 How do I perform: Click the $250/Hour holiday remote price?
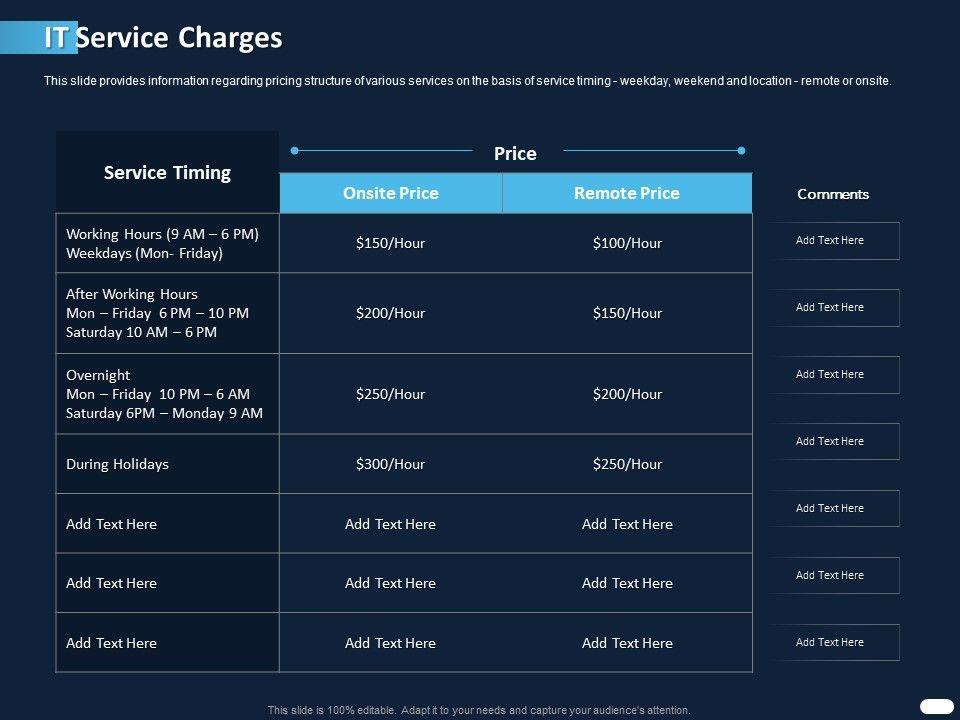point(627,464)
